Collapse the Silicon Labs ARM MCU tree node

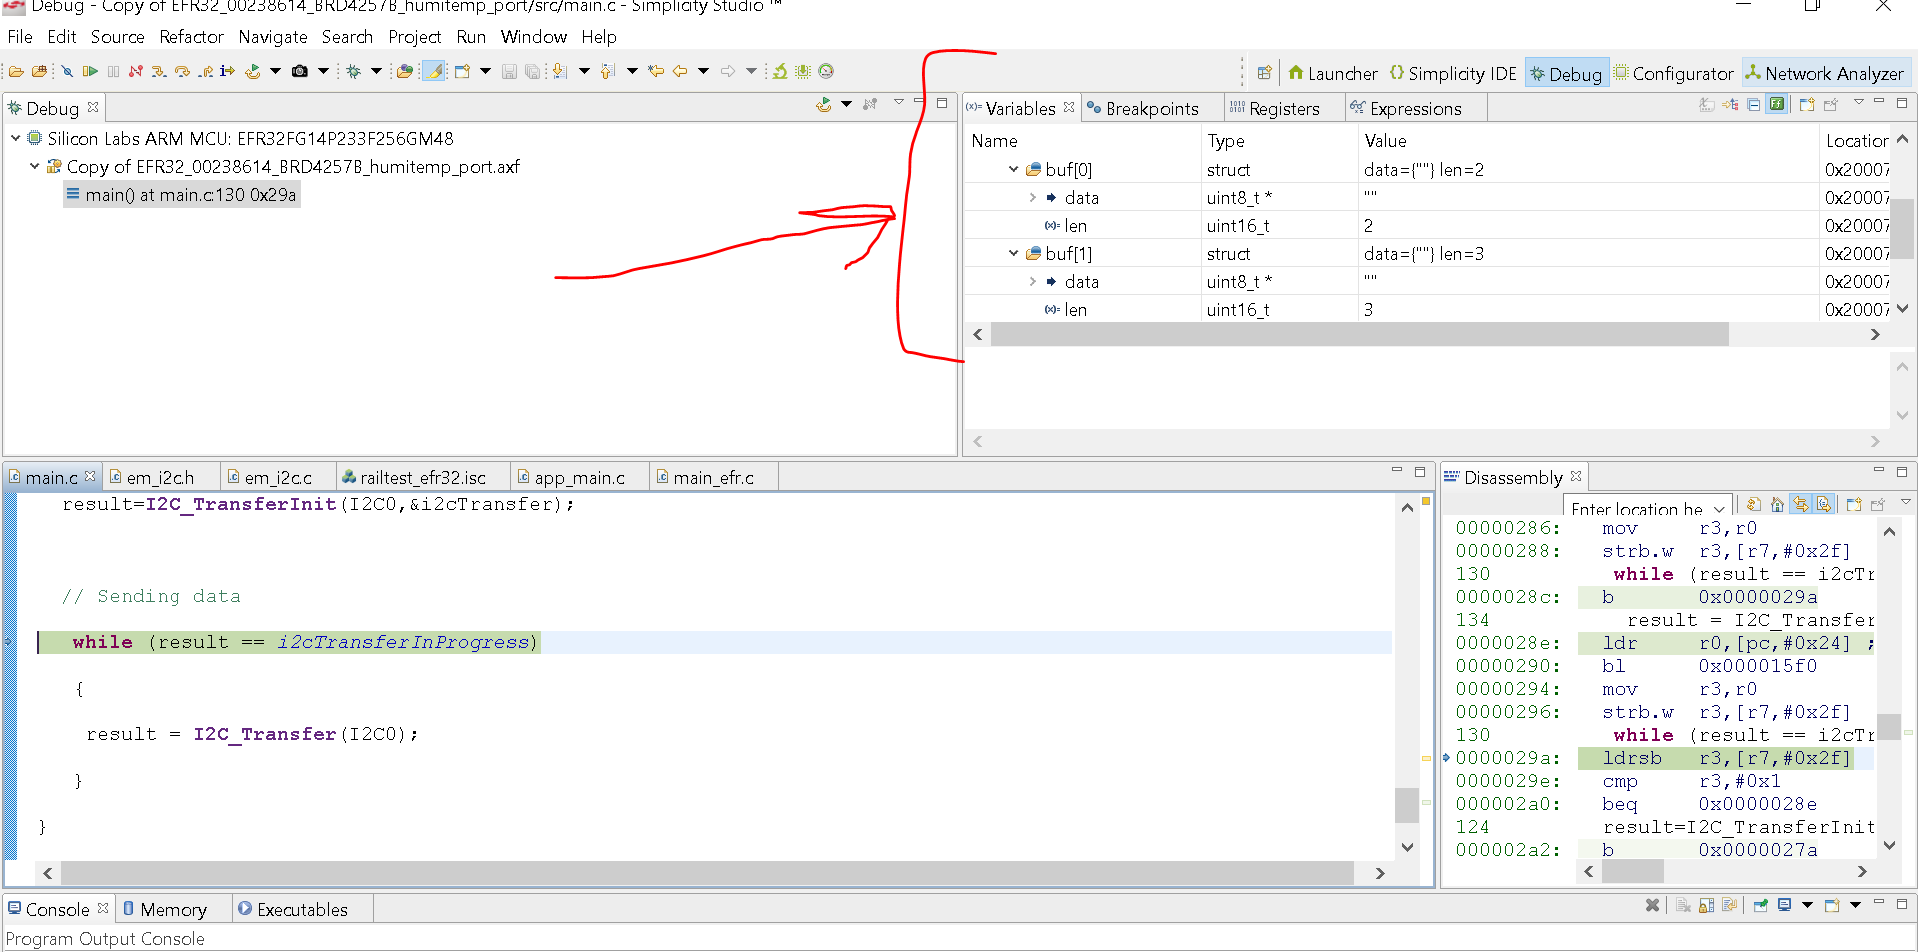coord(15,138)
